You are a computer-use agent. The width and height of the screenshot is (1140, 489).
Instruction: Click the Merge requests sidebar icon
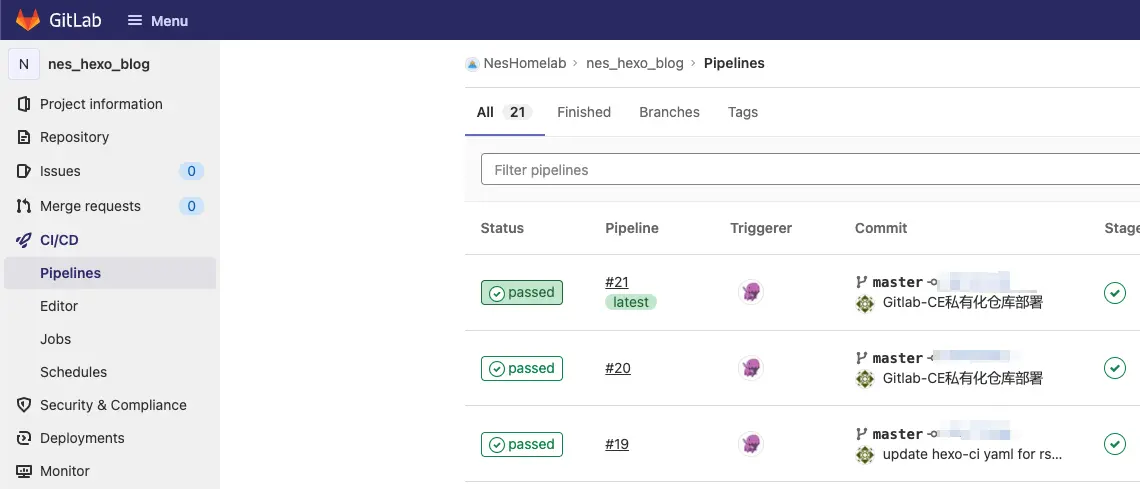[24, 206]
